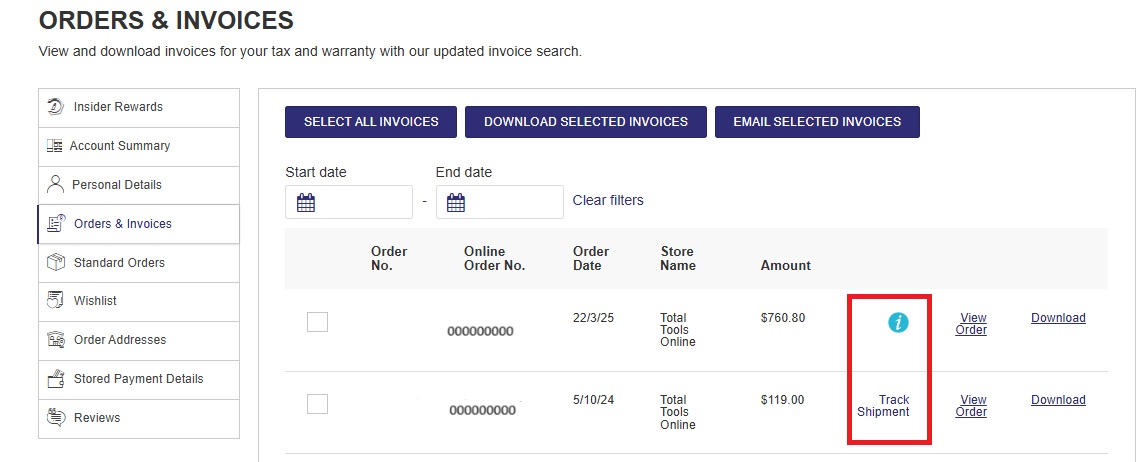Image resolution: width=1144 pixels, height=462 pixels.
Task: Download invoice for the 5/10/24 order
Action: coord(1058,399)
